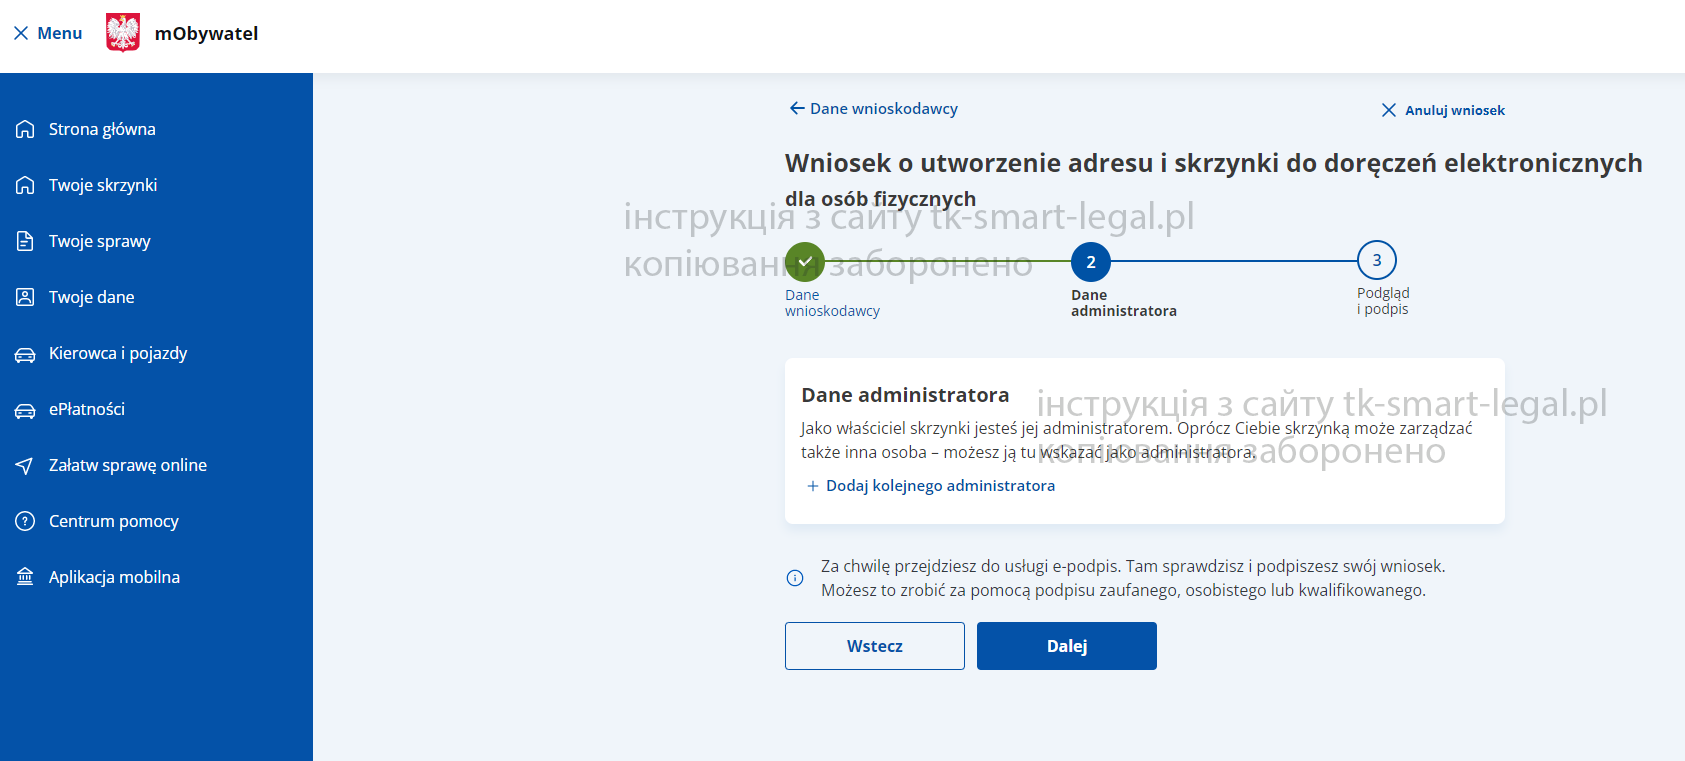The image size is (1685, 761).
Task: Click the Dalej button to continue
Action: (1067, 646)
